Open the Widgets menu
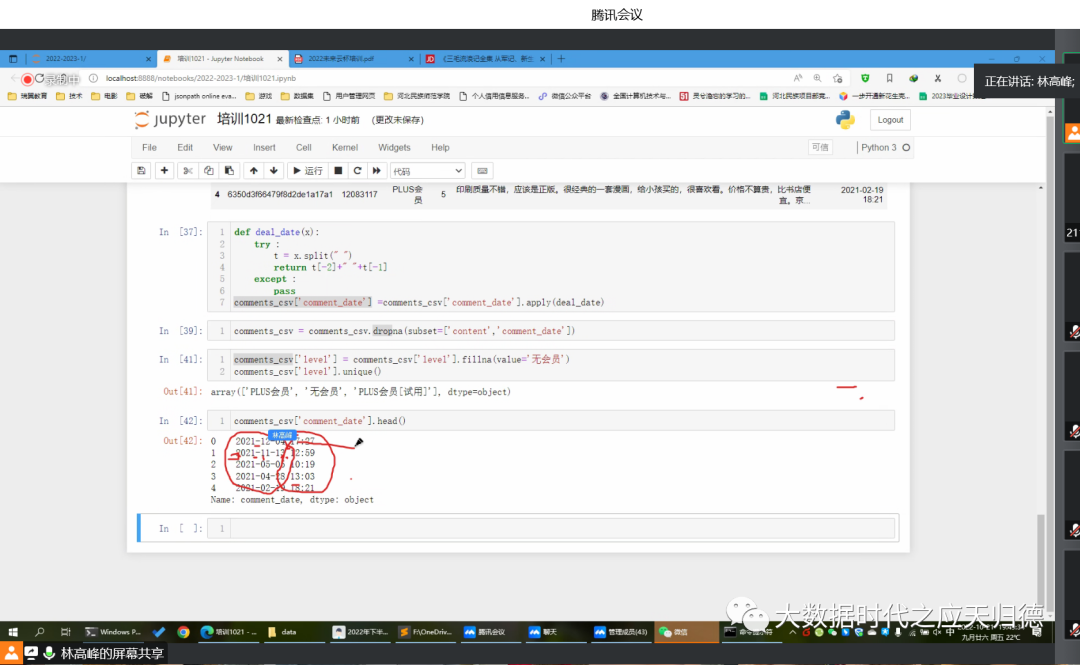This screenshot has height=665, width=1080. [394, 147]
